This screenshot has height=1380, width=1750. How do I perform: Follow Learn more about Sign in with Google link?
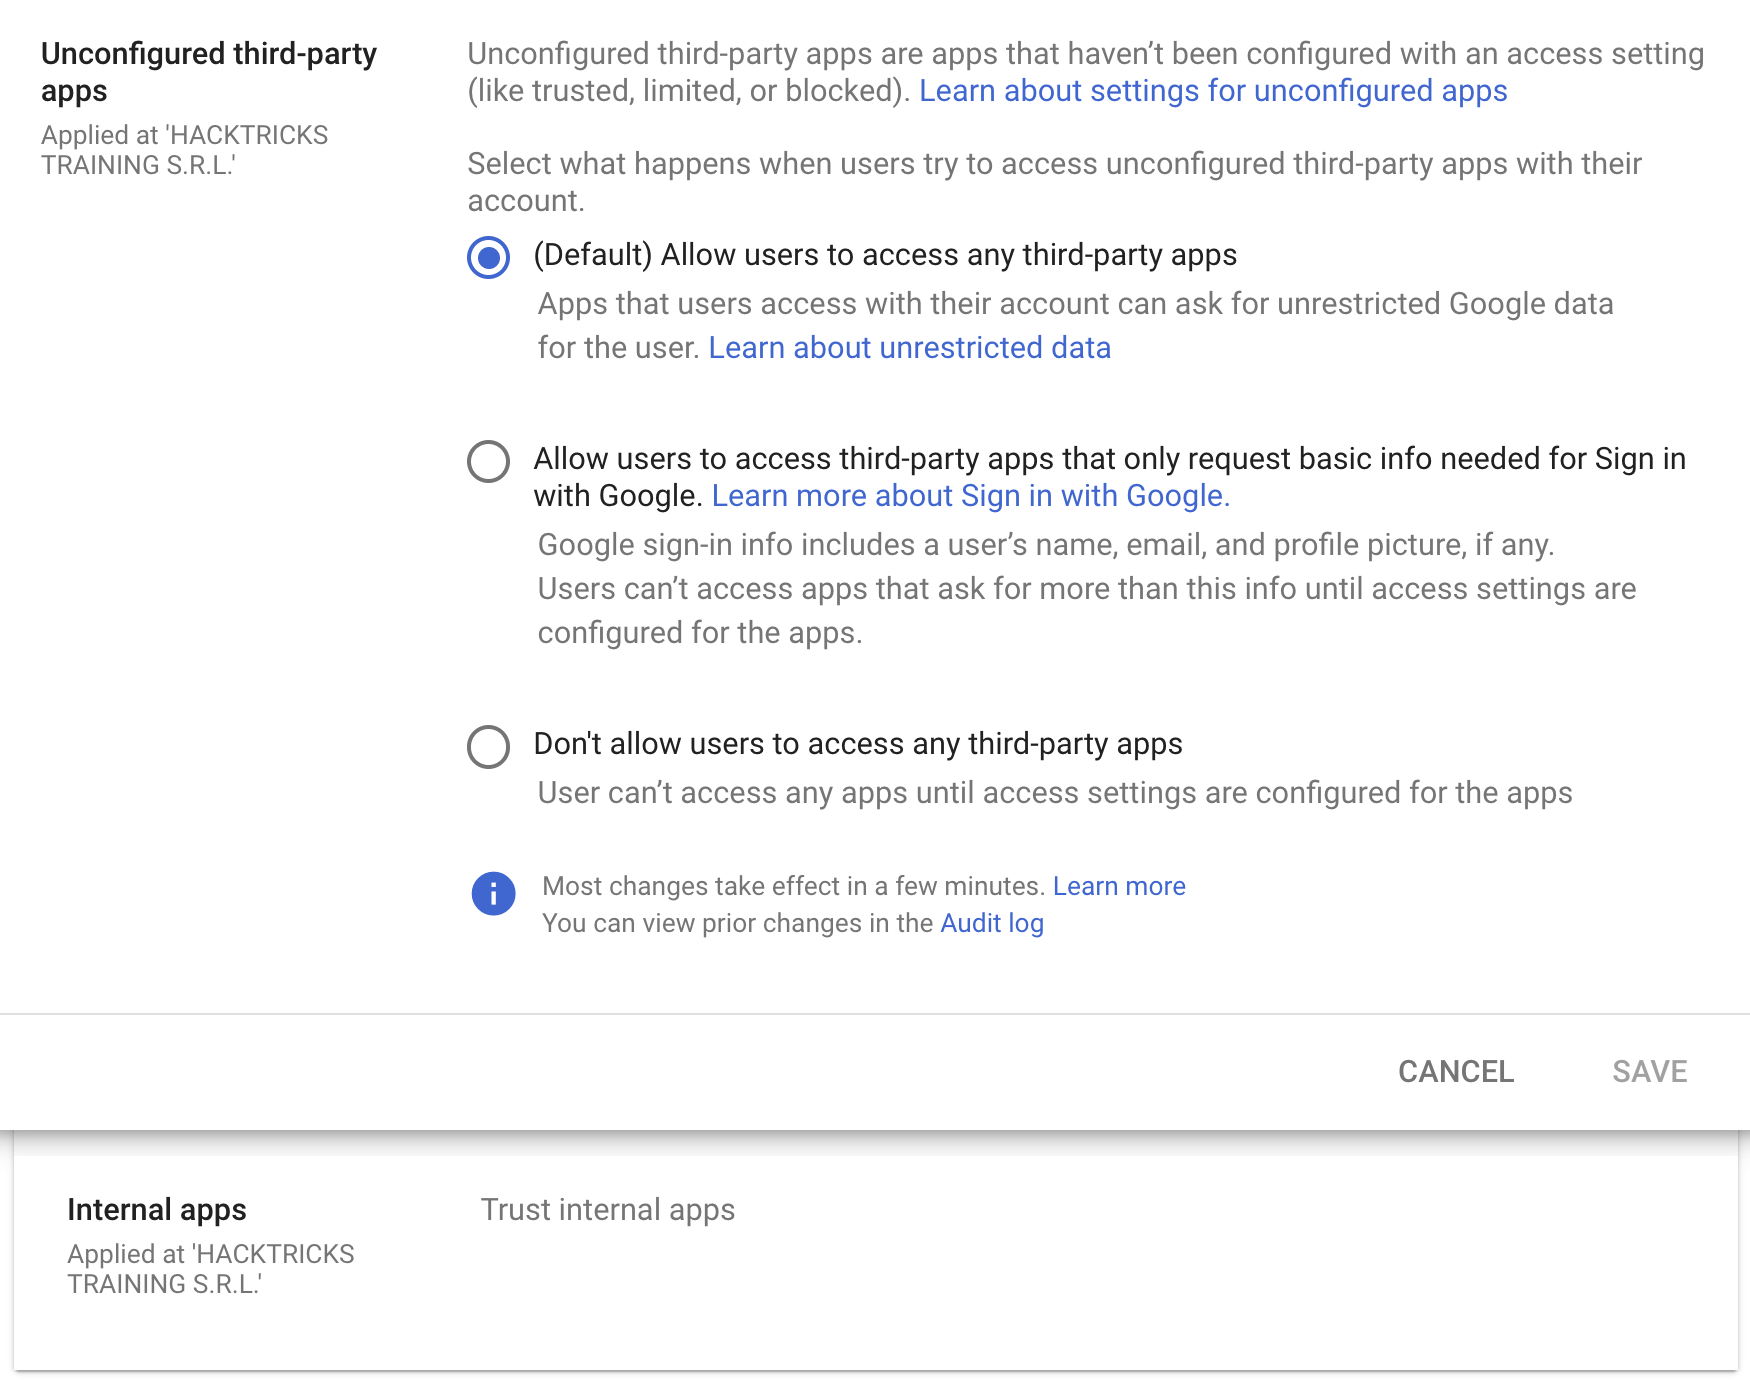coord(970,496)
